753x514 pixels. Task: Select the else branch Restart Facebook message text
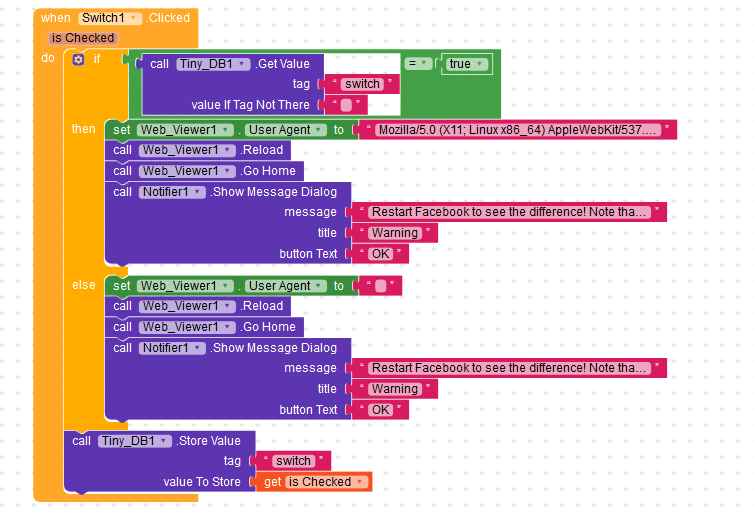[x=509, y=368]
